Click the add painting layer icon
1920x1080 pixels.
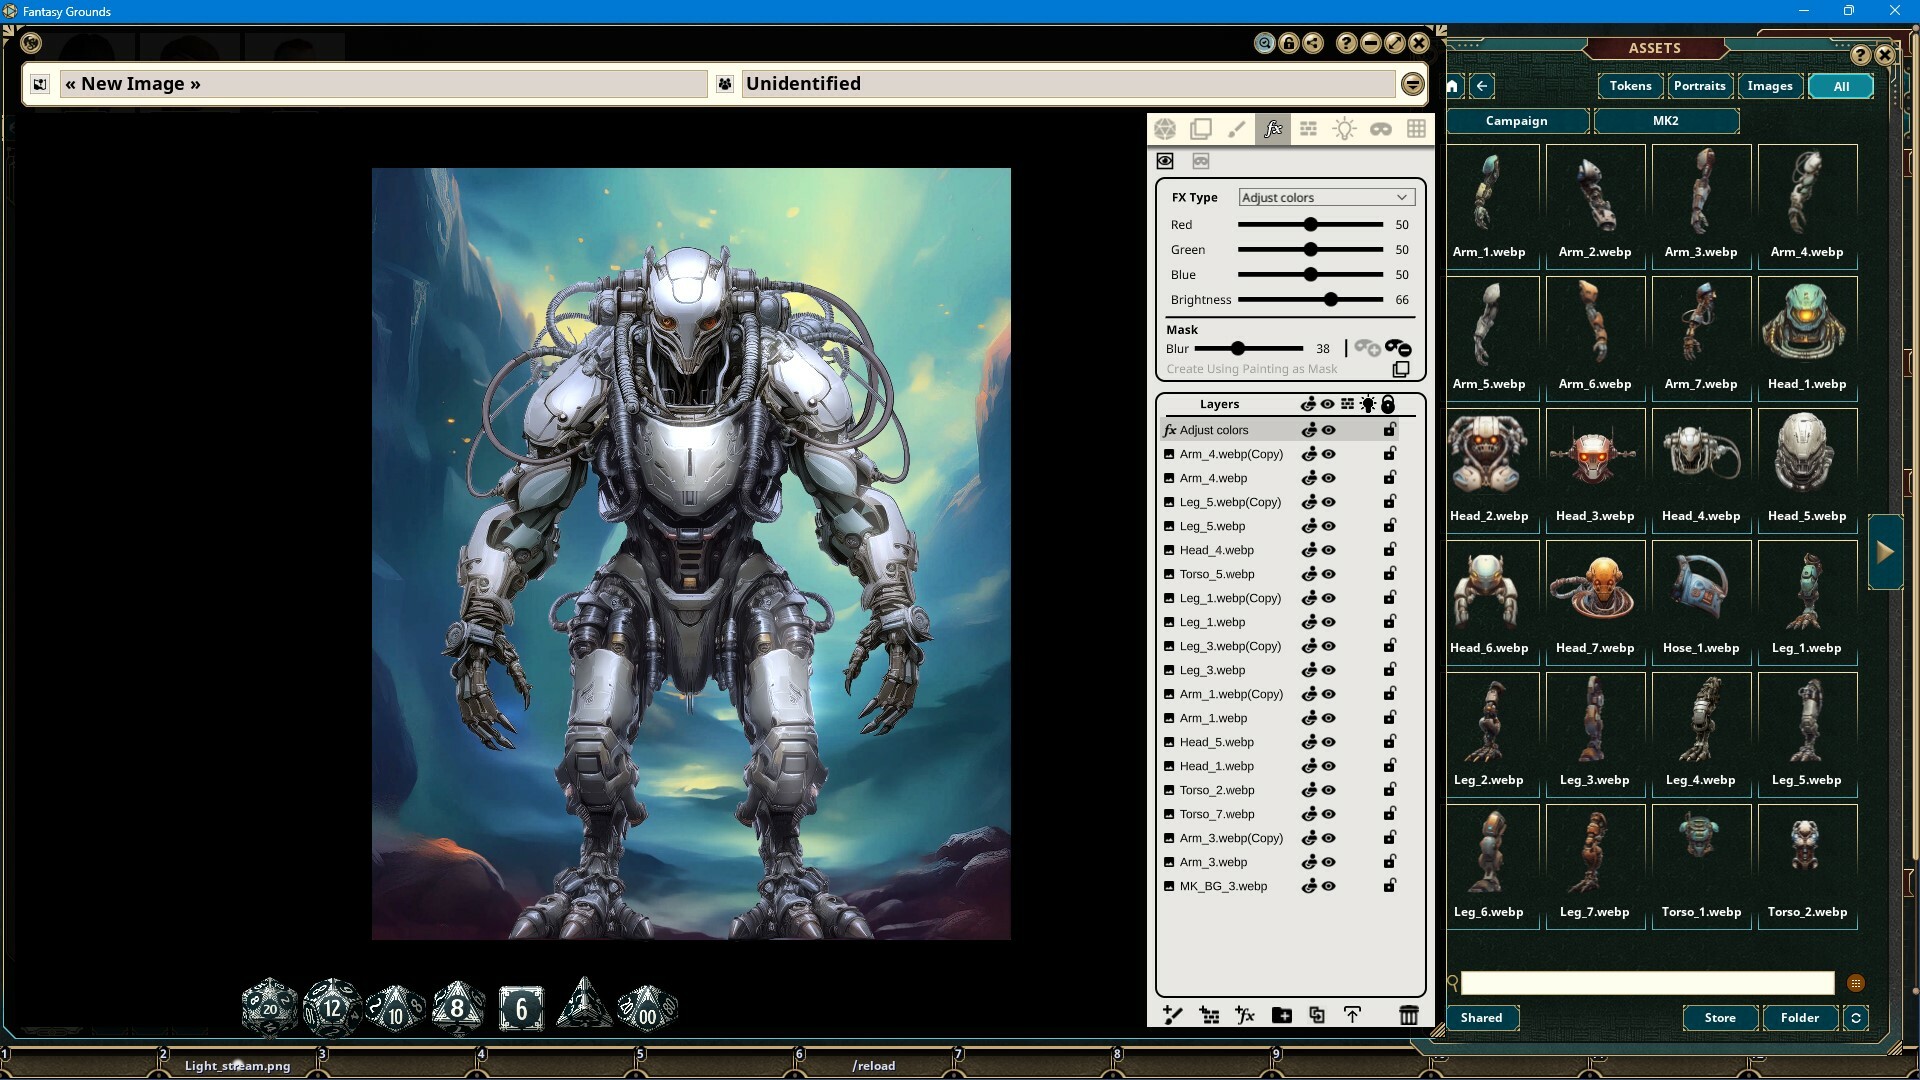(1173, 1014)
